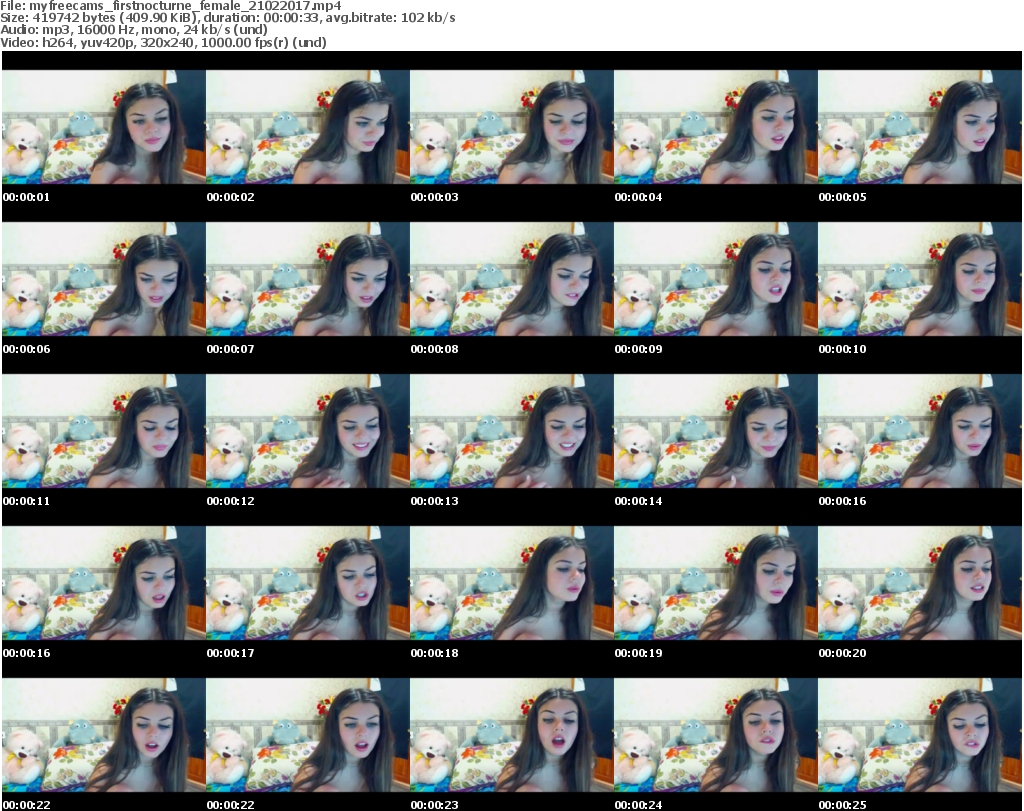Click the timestamp label '00:00:17'
This screenshot has width=1024, height=811.
pyautogui.click(x=231, y=654)
